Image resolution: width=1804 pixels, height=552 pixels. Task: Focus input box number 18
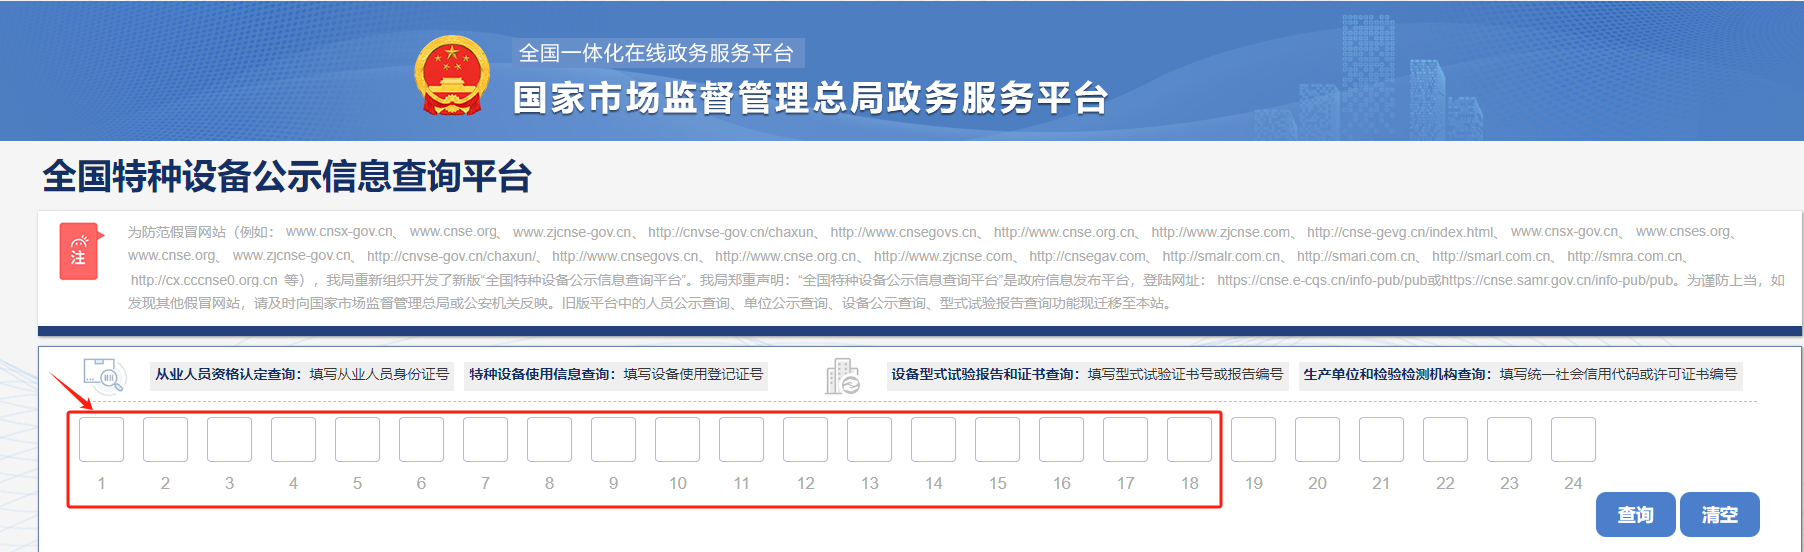1189,440
